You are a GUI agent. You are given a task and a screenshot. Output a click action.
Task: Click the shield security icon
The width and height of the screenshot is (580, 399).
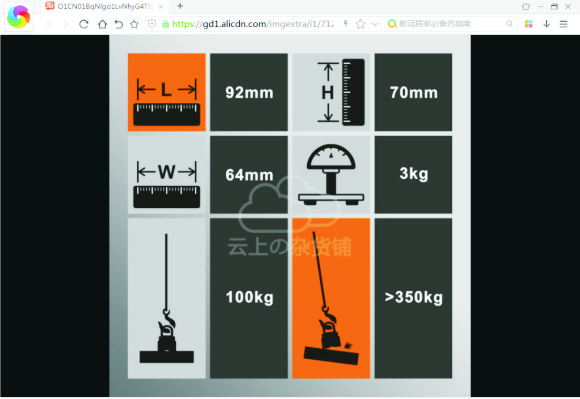152,24
